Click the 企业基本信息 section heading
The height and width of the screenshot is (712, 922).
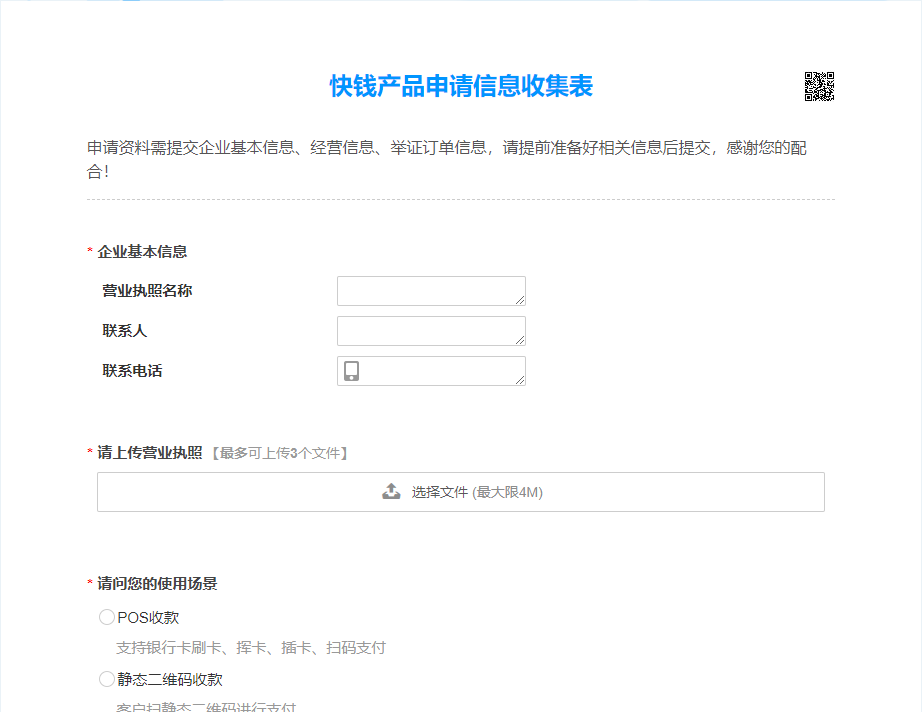tap(142, 252)
